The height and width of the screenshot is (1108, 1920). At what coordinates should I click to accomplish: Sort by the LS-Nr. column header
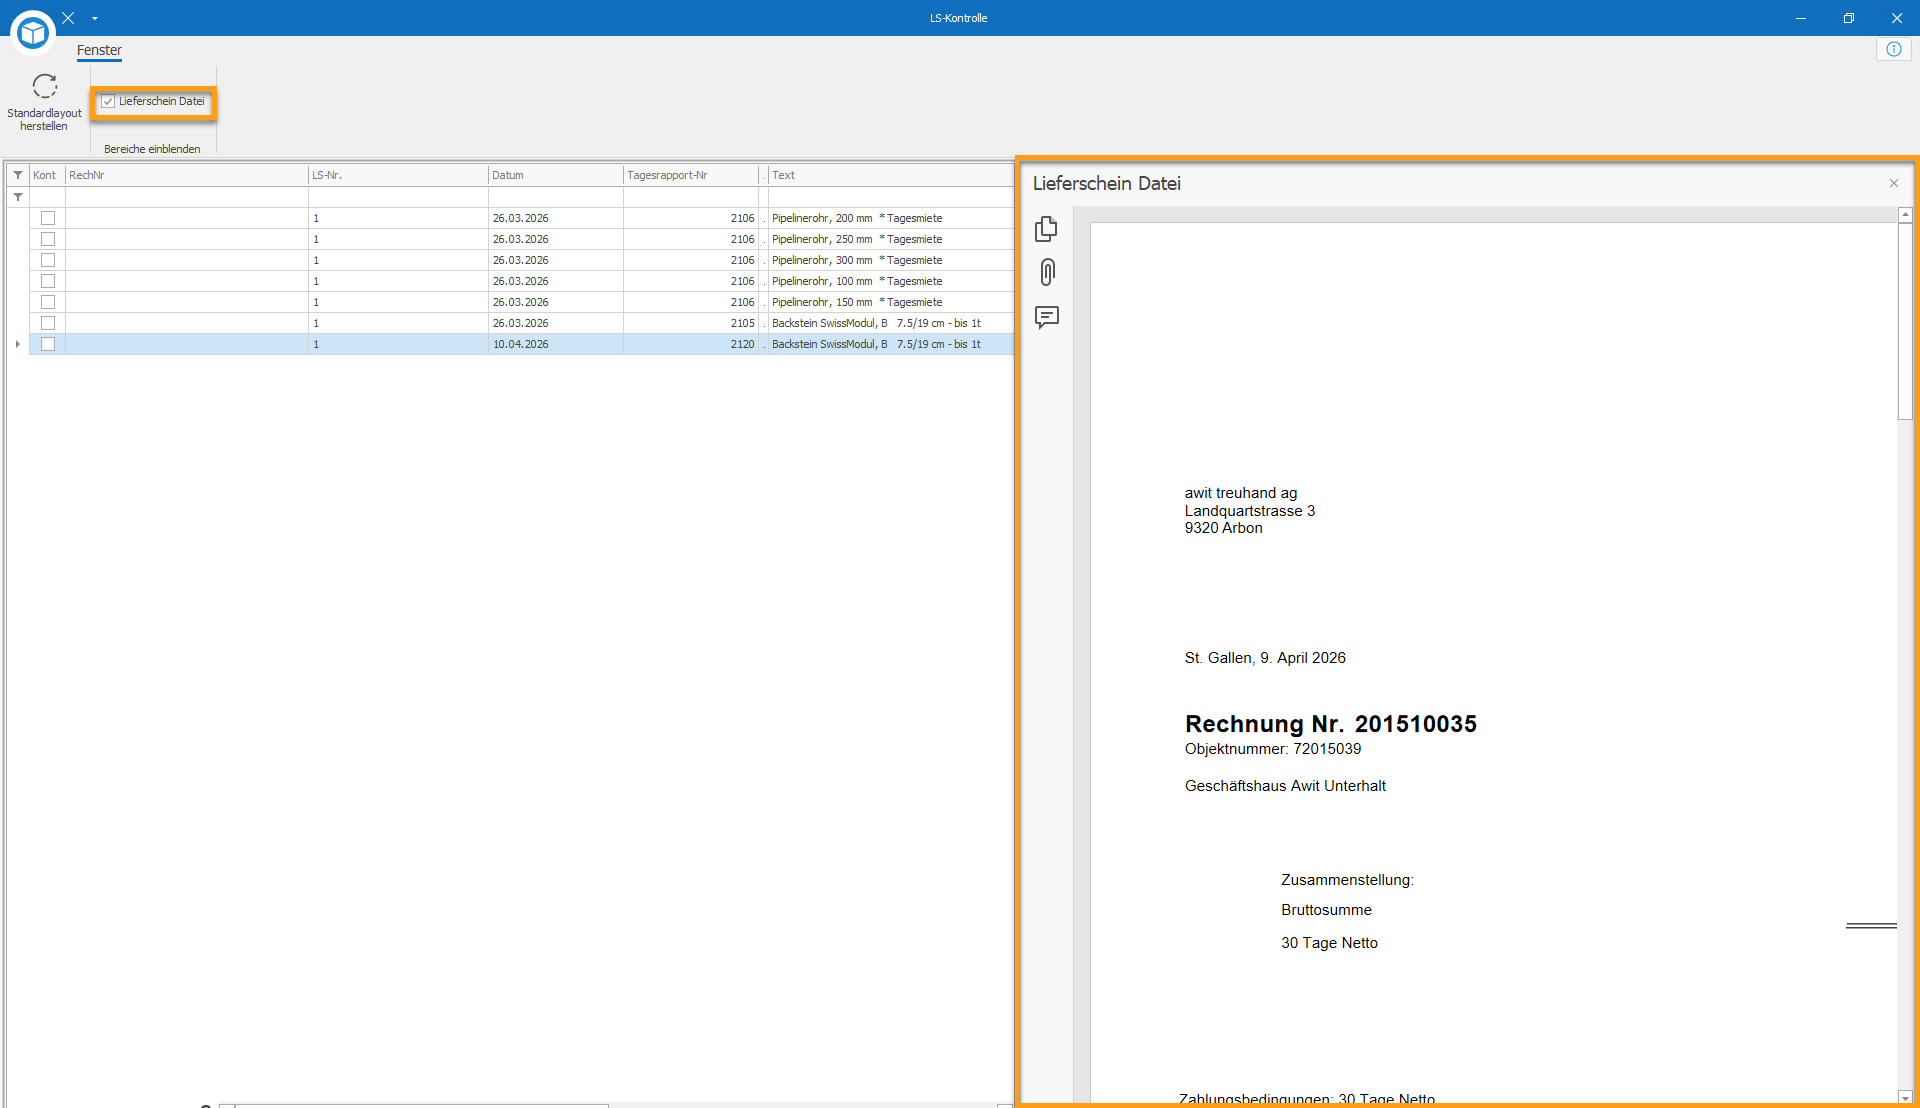398,175
